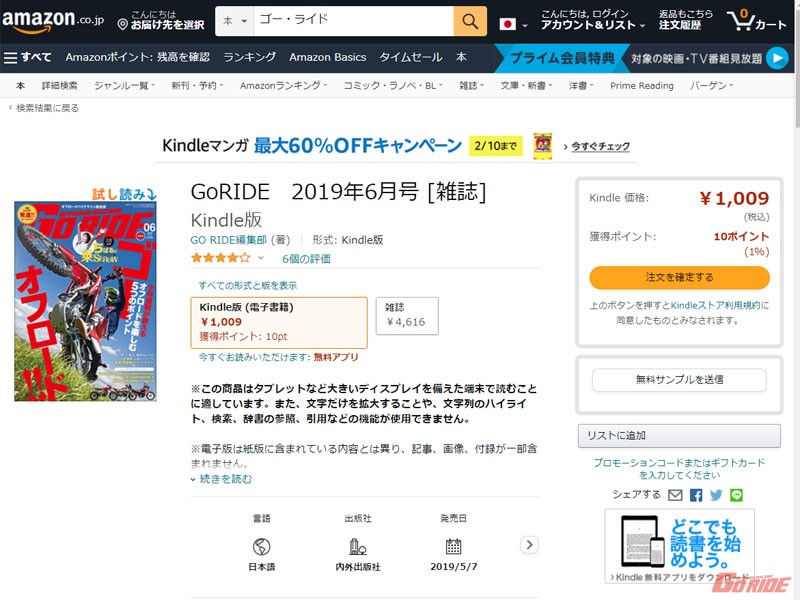Open Amazon Basics navigation item
This screenshot has height=600, width=800.
pos(328,57)
